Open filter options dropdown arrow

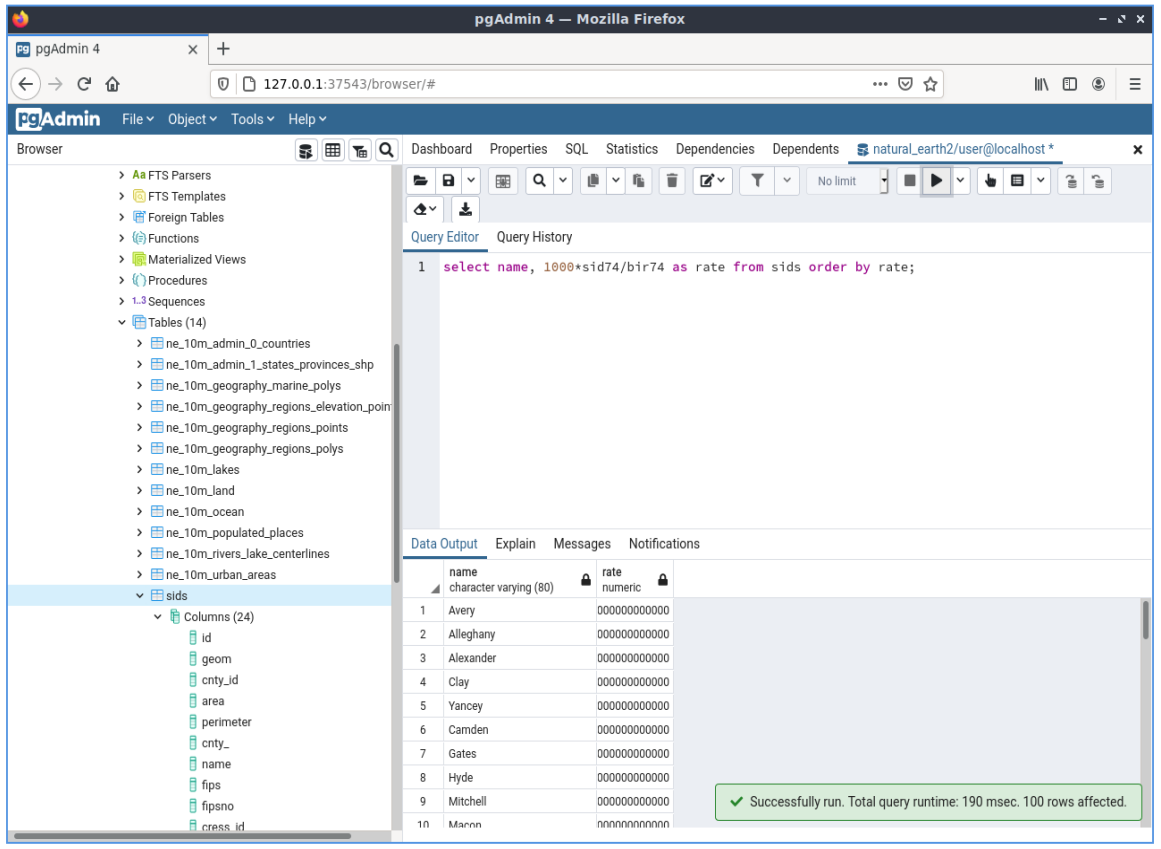tap(787, 181)
